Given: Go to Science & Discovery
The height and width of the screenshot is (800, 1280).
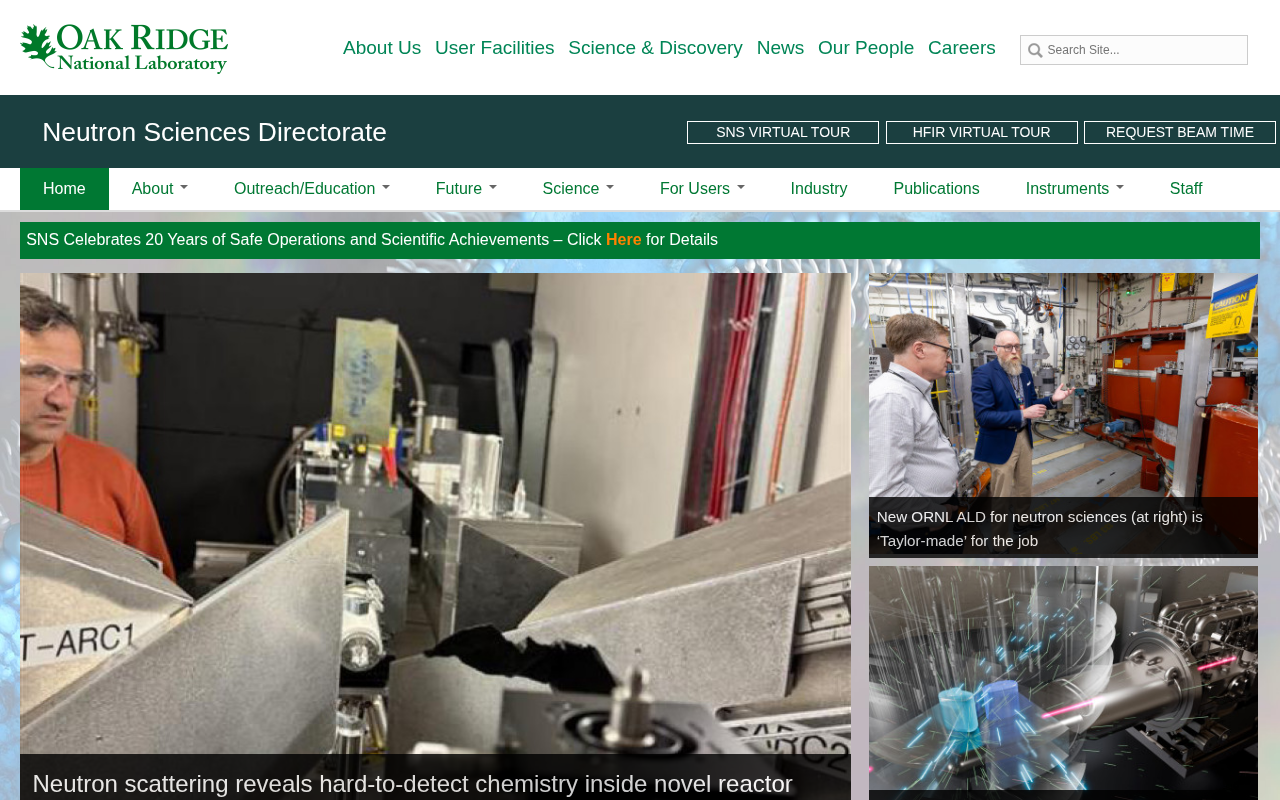Looking at the screenshot, I should pyautogui.click(x=655, y=48).
